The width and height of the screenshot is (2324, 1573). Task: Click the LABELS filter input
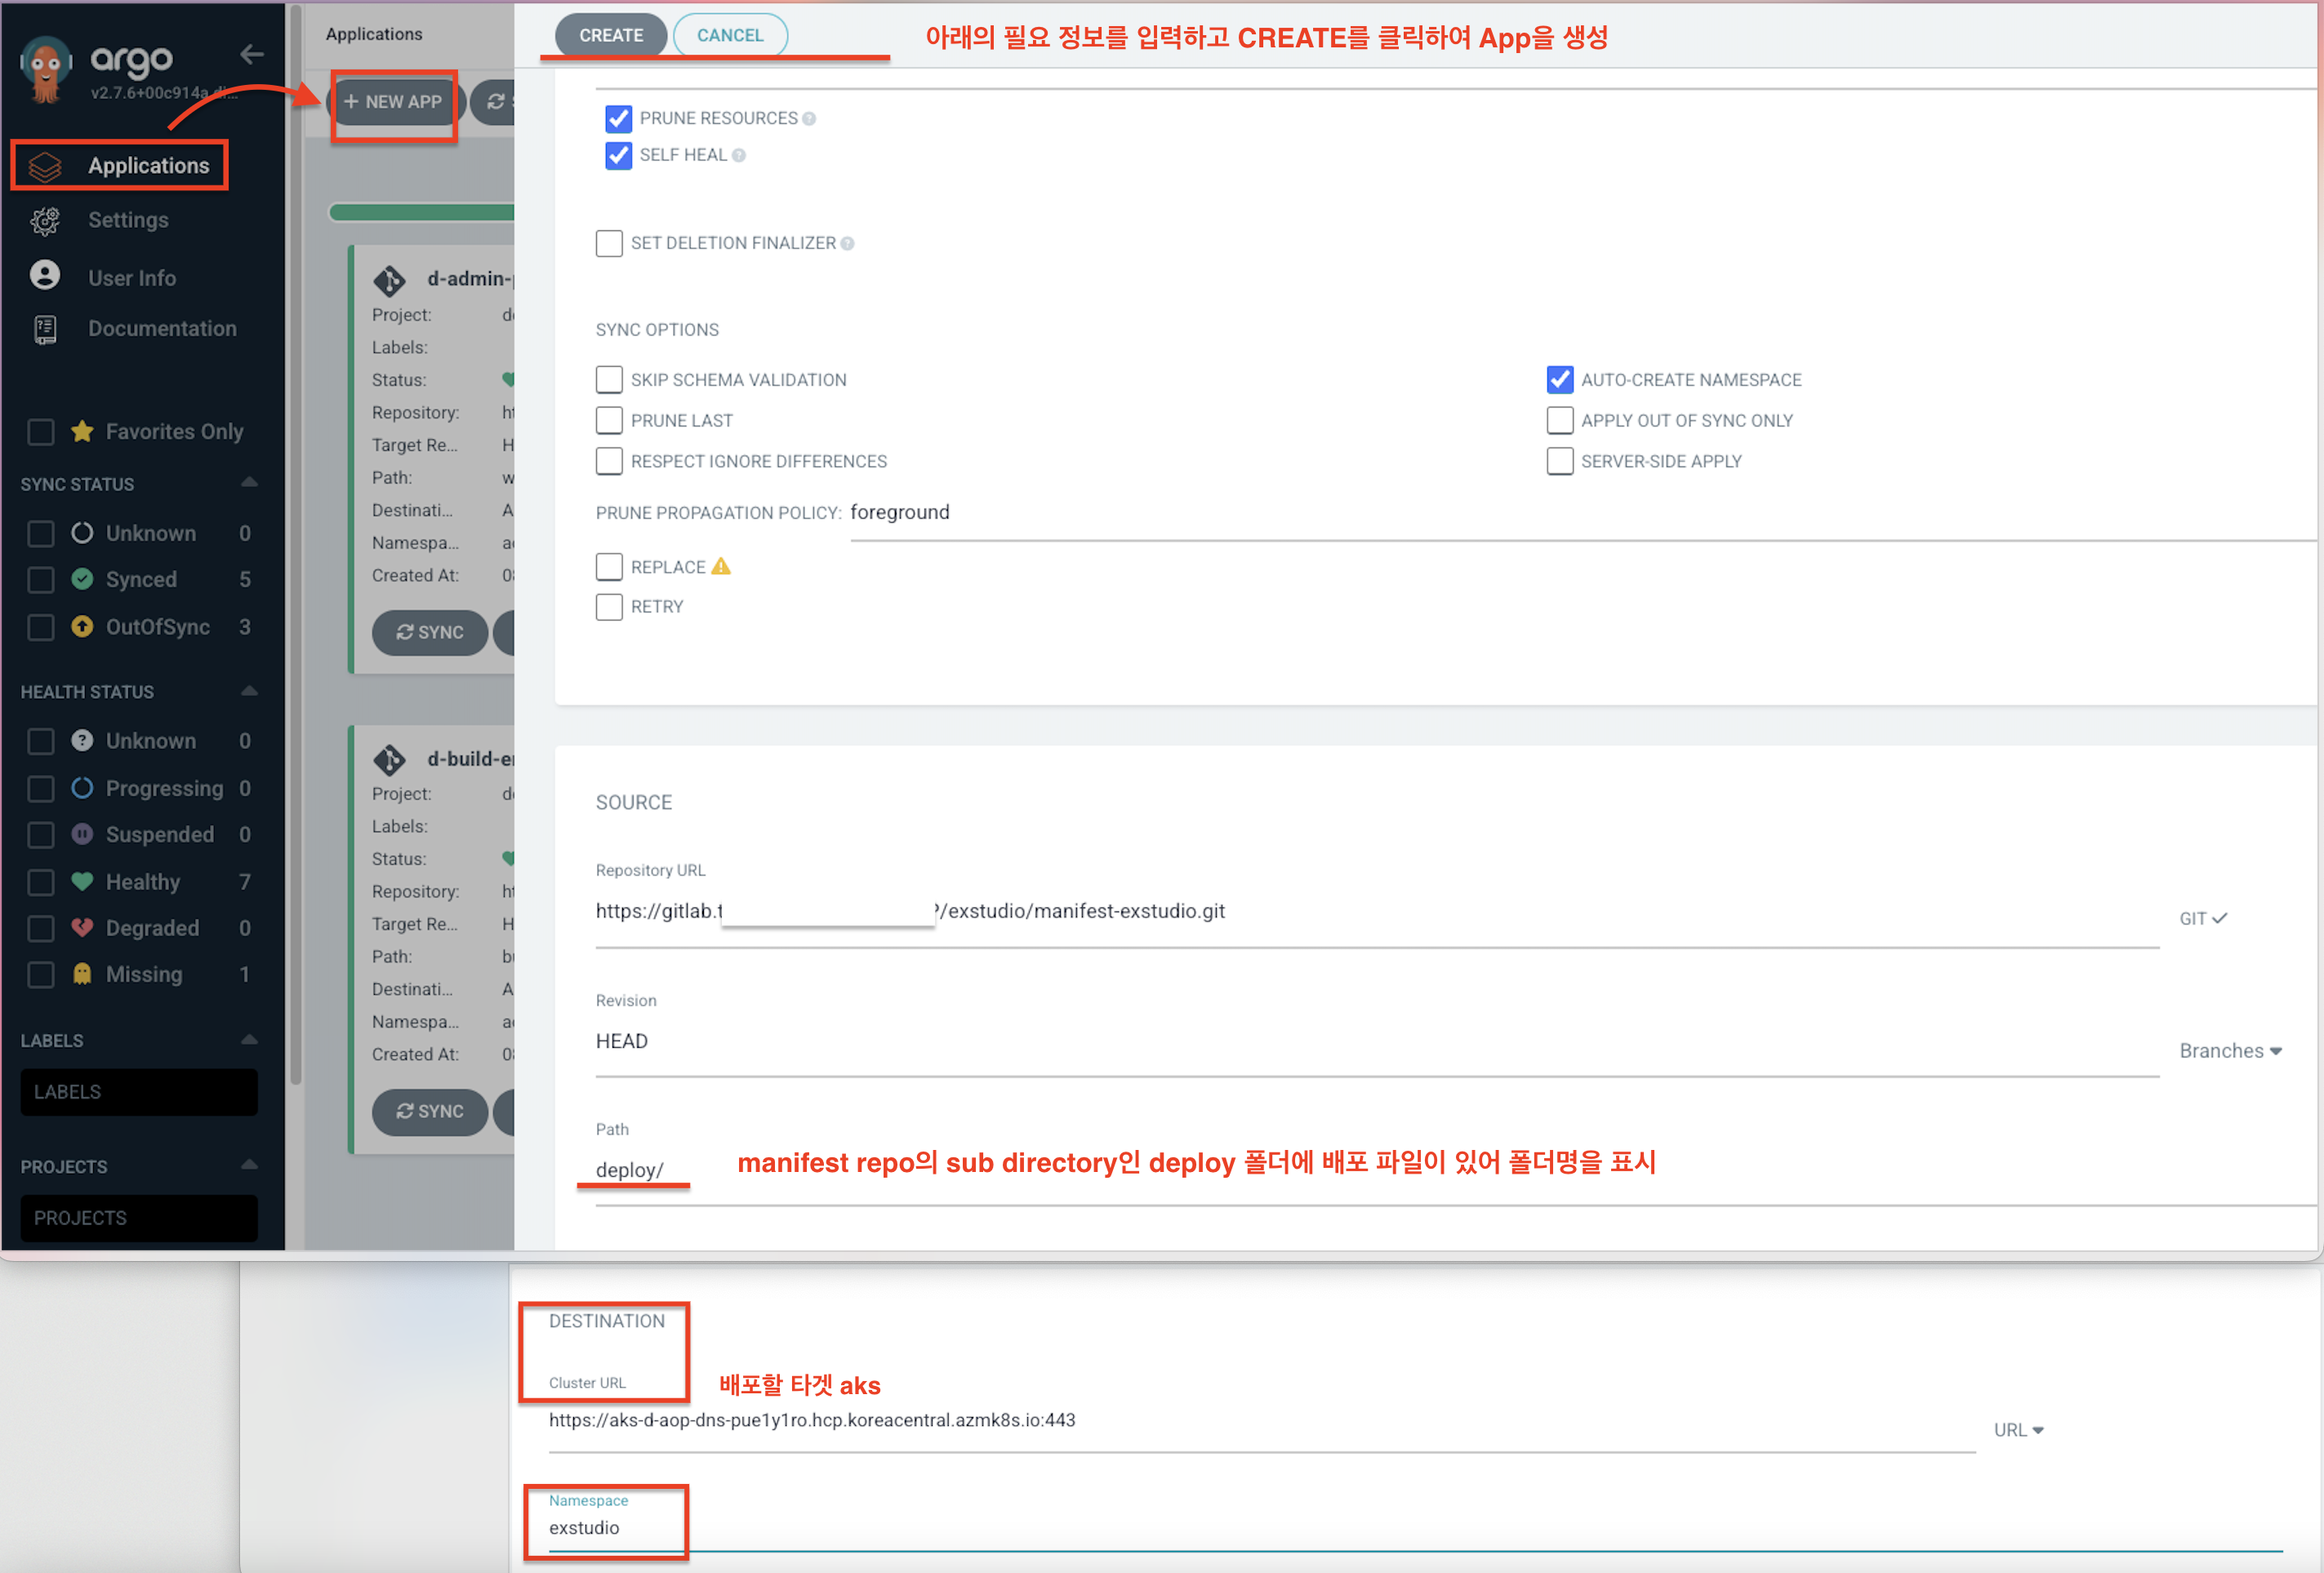click(x=139, y=1091)
